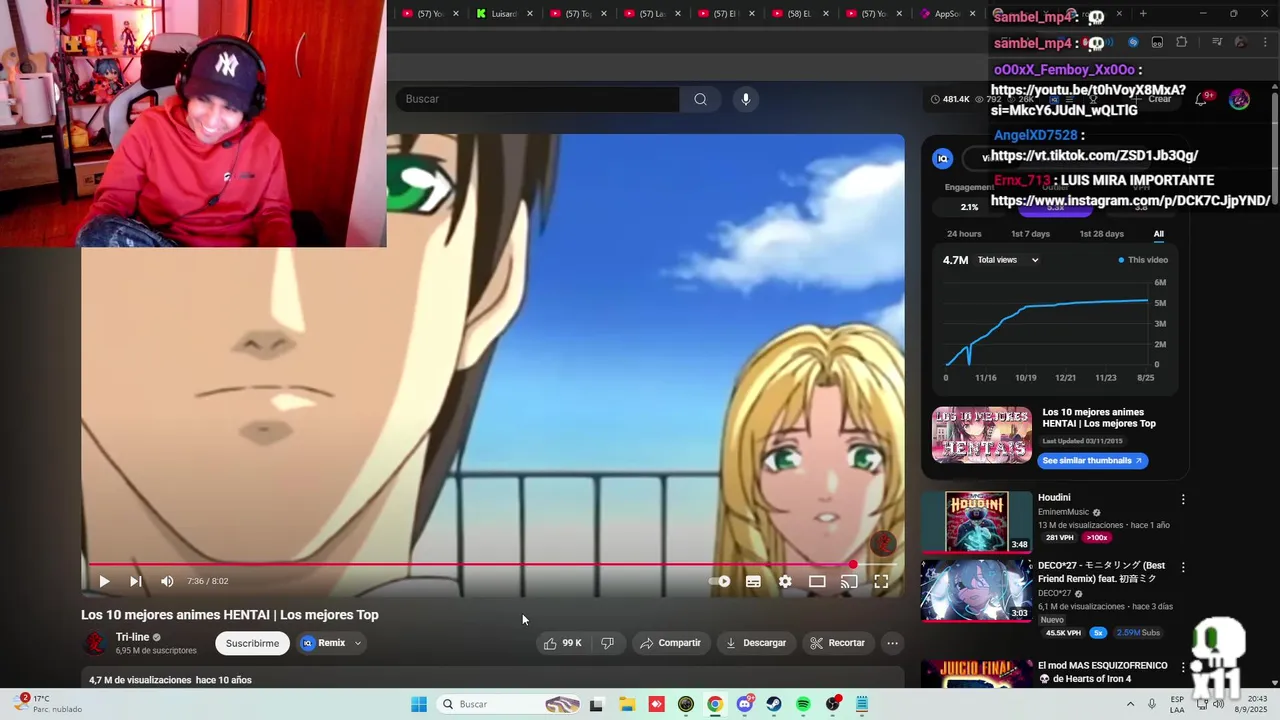Visit the Tri-line channel name link
The height and width of the screenshot is (720, 1280).
tap(132, 637)
